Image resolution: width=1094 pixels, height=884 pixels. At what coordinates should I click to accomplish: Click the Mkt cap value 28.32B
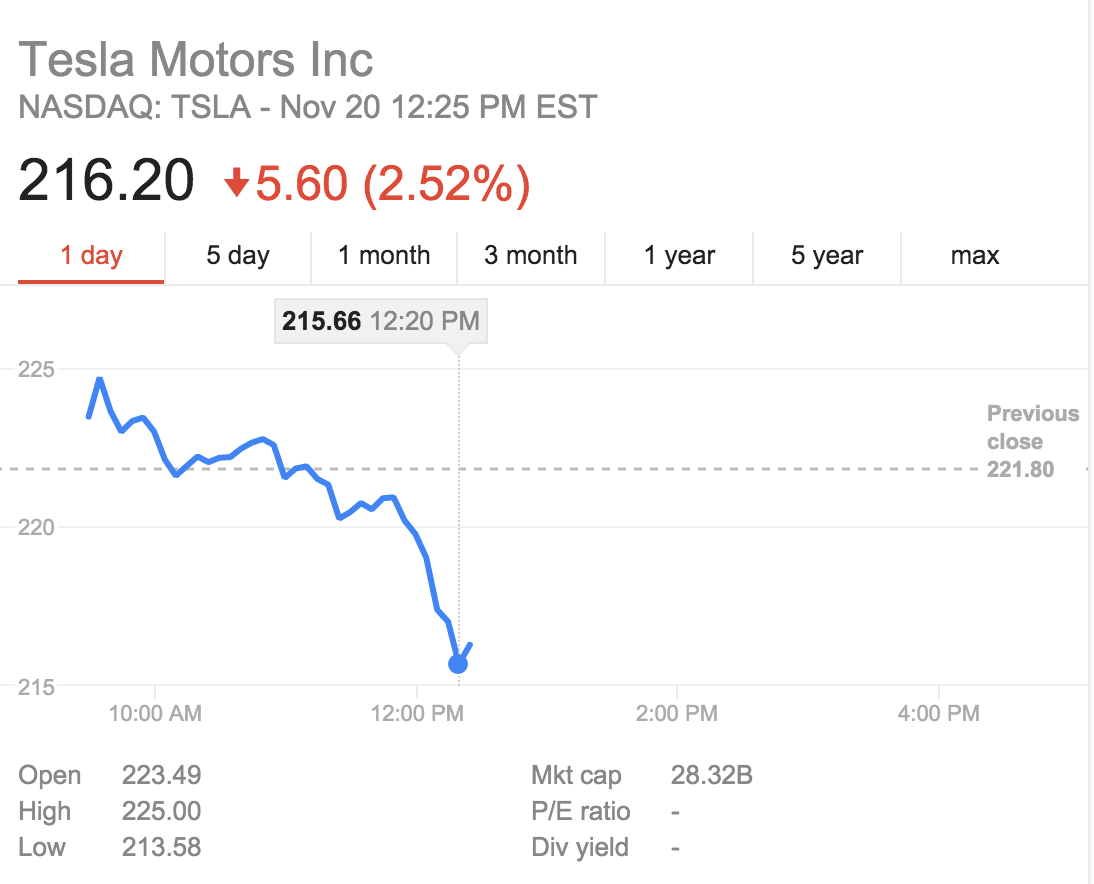711,775
